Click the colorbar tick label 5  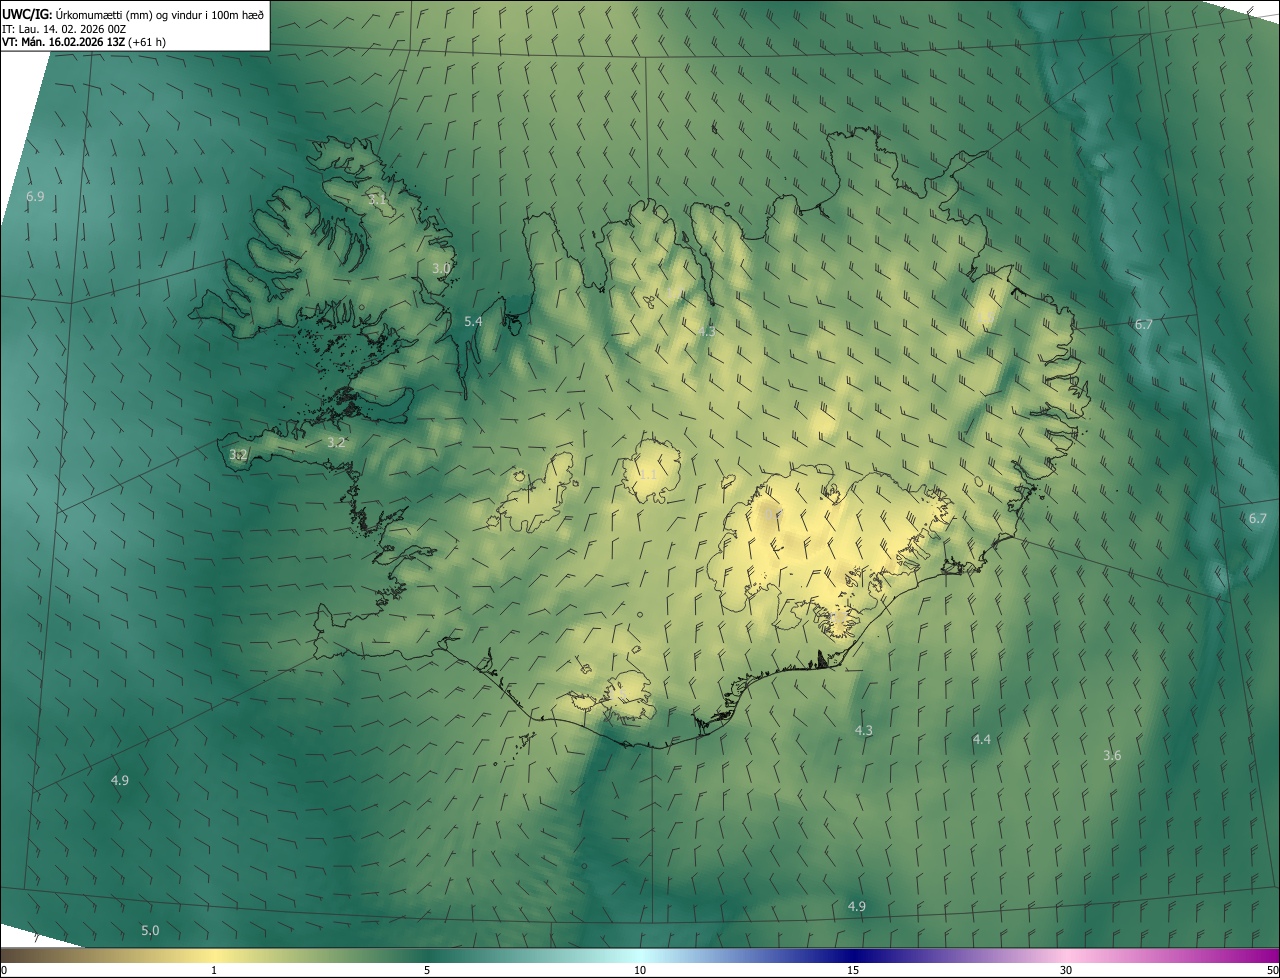point(427,970)
